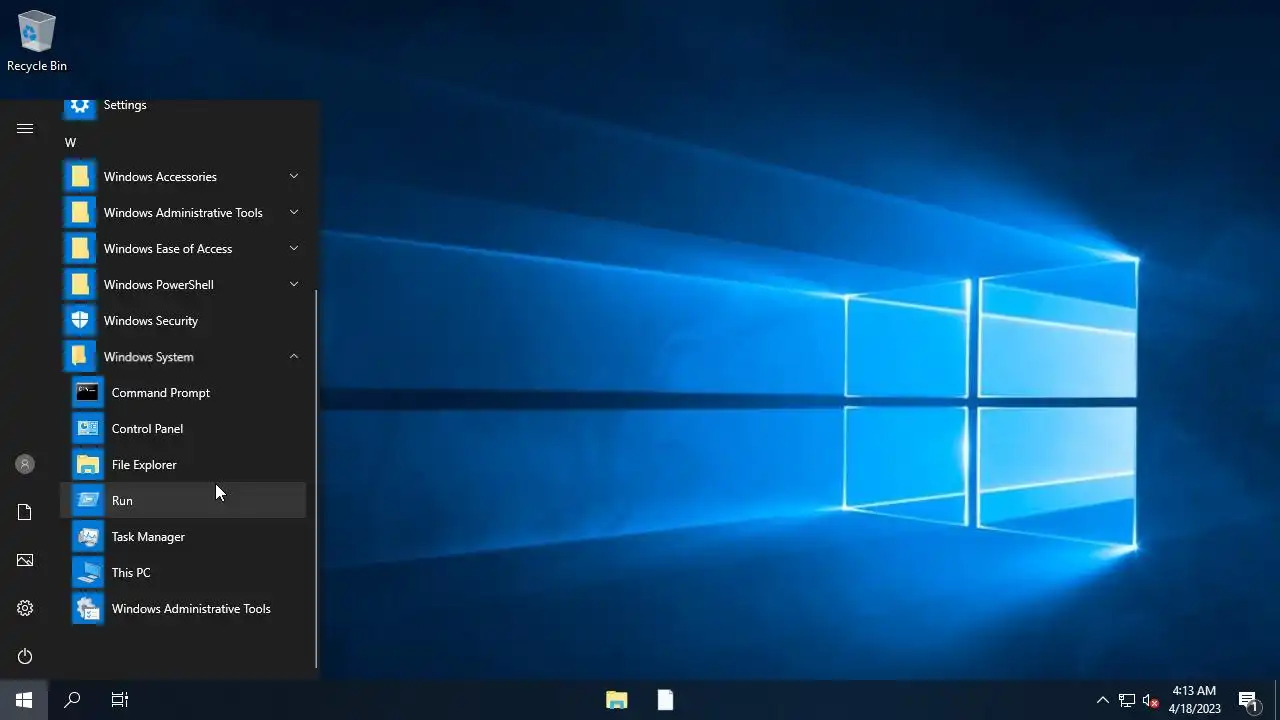Click Windows Administrative Tools gear icon at list bottom
The height and width of the screenshot is (720, 1280).
pyautogui.click(x=88, y=609)
